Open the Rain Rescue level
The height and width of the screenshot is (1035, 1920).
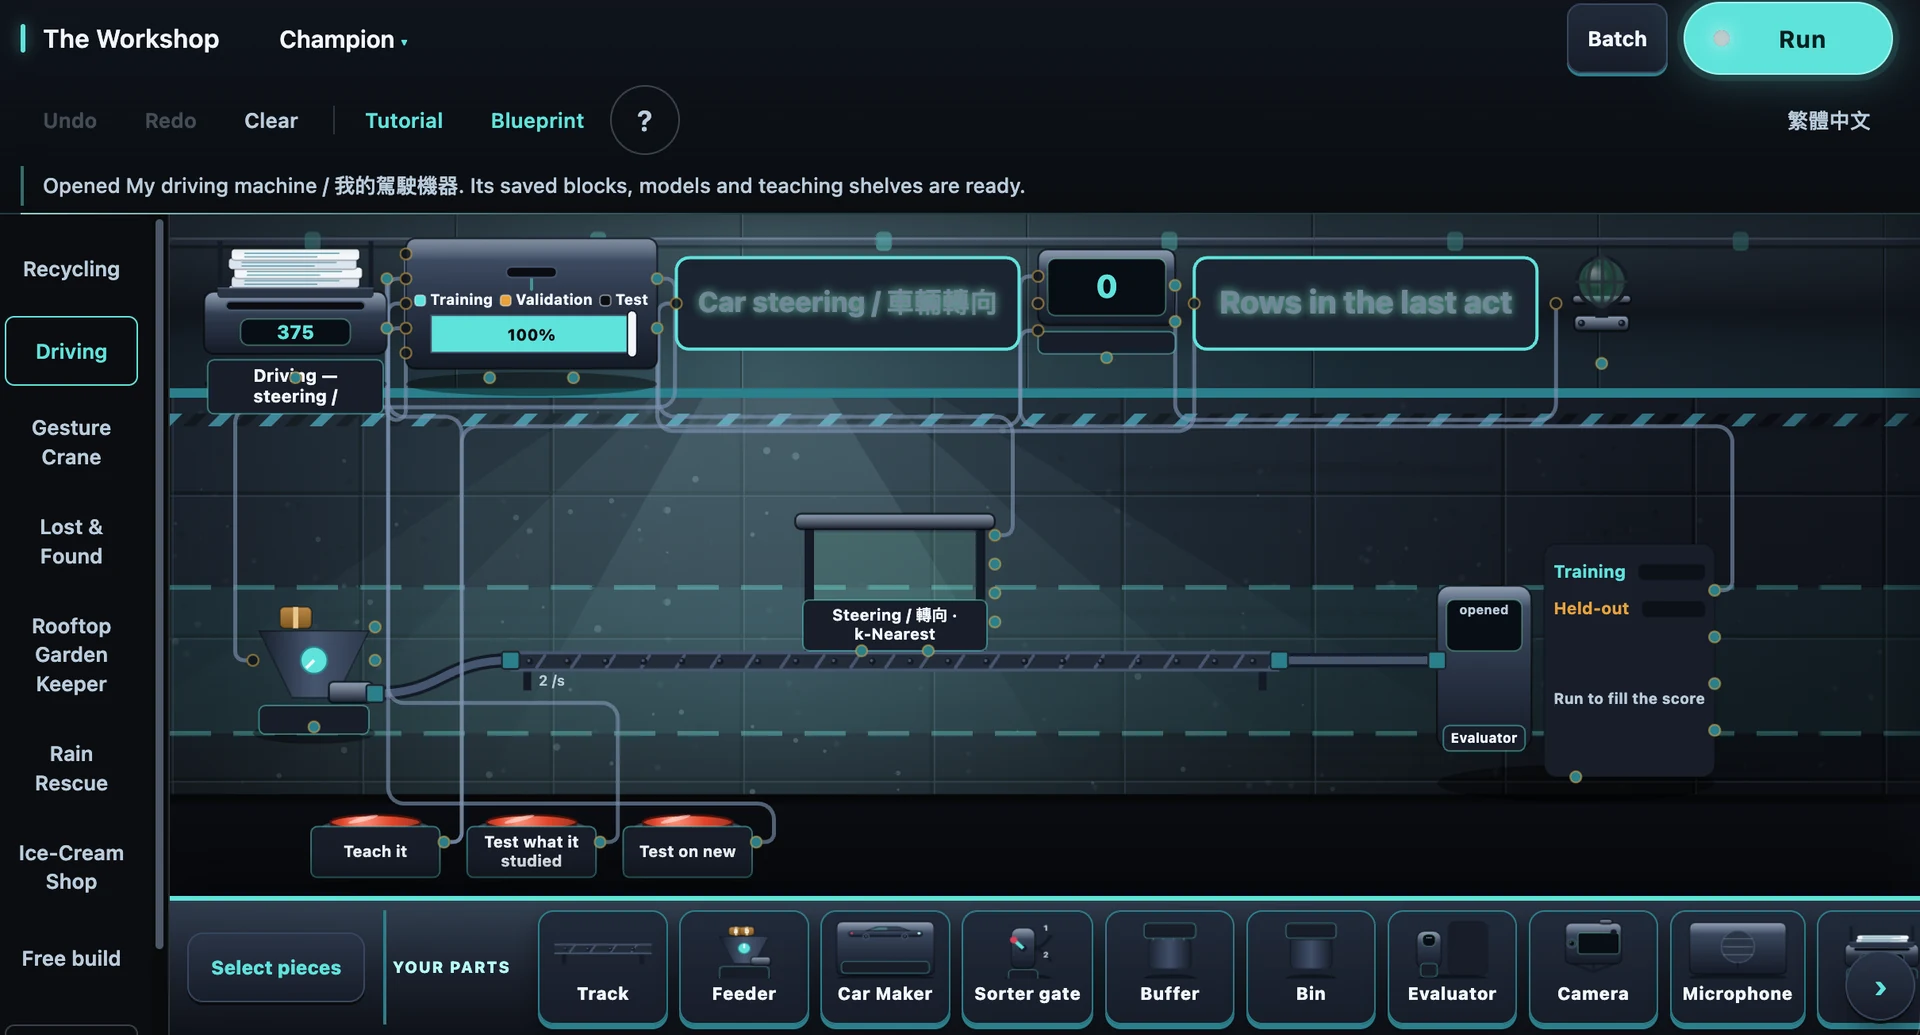pos(71,768)
